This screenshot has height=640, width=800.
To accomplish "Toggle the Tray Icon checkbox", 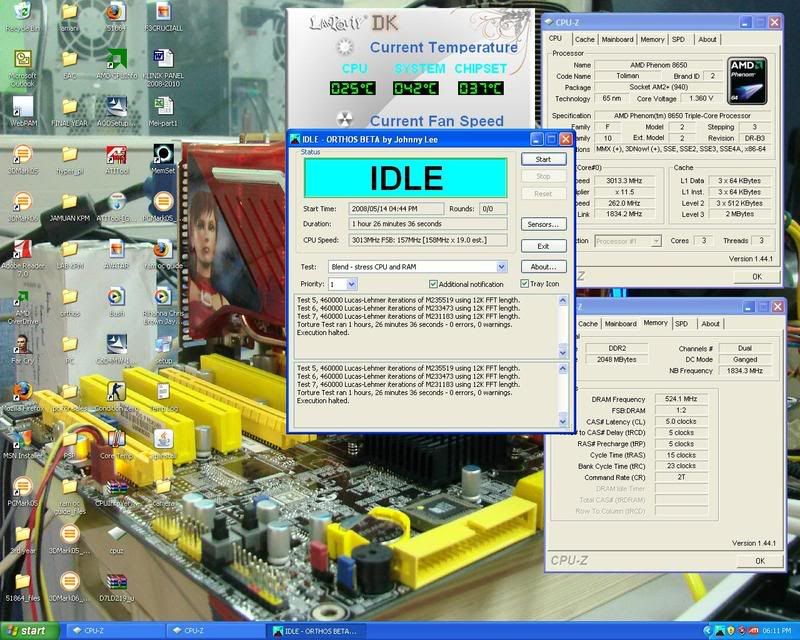I will click(525, 284).
